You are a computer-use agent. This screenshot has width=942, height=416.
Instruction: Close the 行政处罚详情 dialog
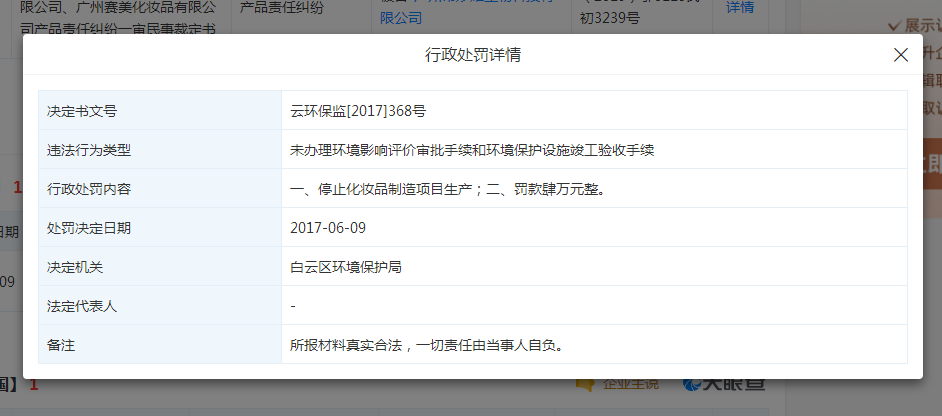[900, 55]
